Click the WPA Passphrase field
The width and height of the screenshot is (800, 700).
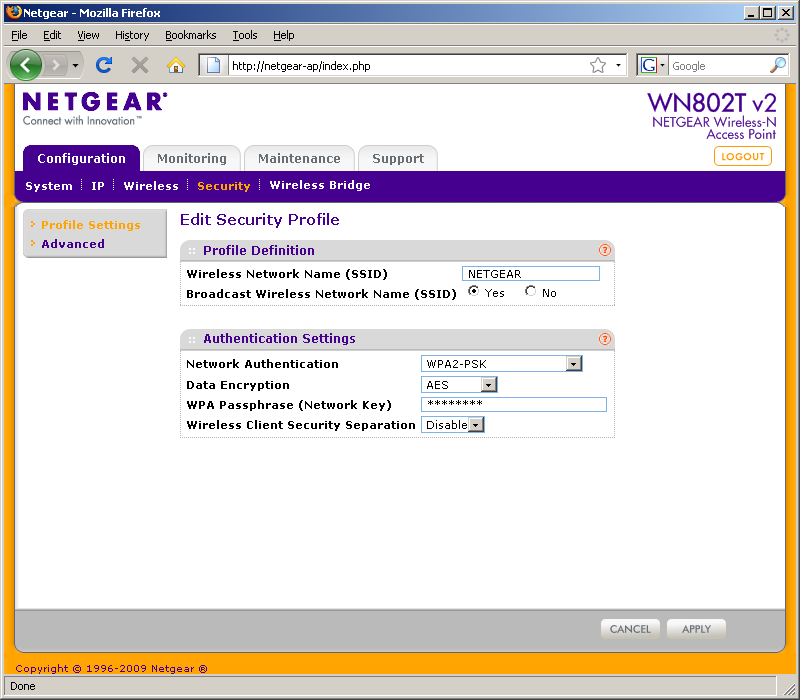pos(514,404)
